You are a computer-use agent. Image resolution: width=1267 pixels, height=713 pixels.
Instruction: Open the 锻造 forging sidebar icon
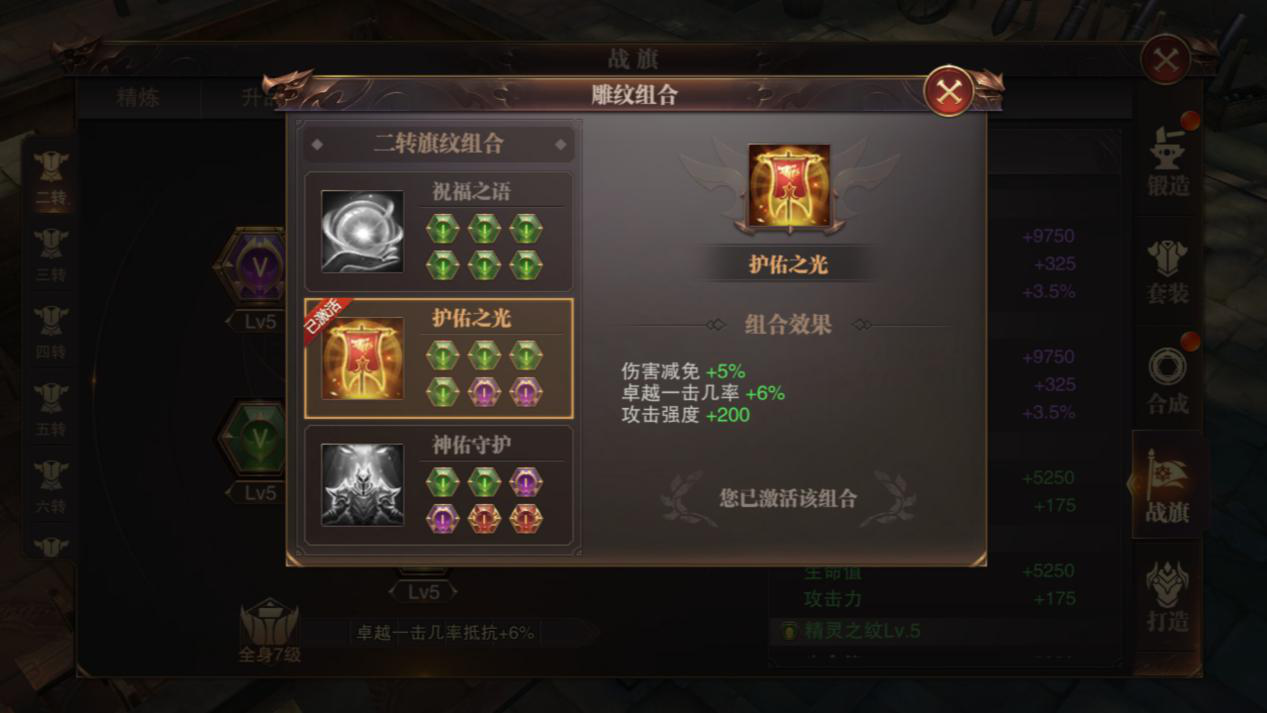(x=1167, y=160)
